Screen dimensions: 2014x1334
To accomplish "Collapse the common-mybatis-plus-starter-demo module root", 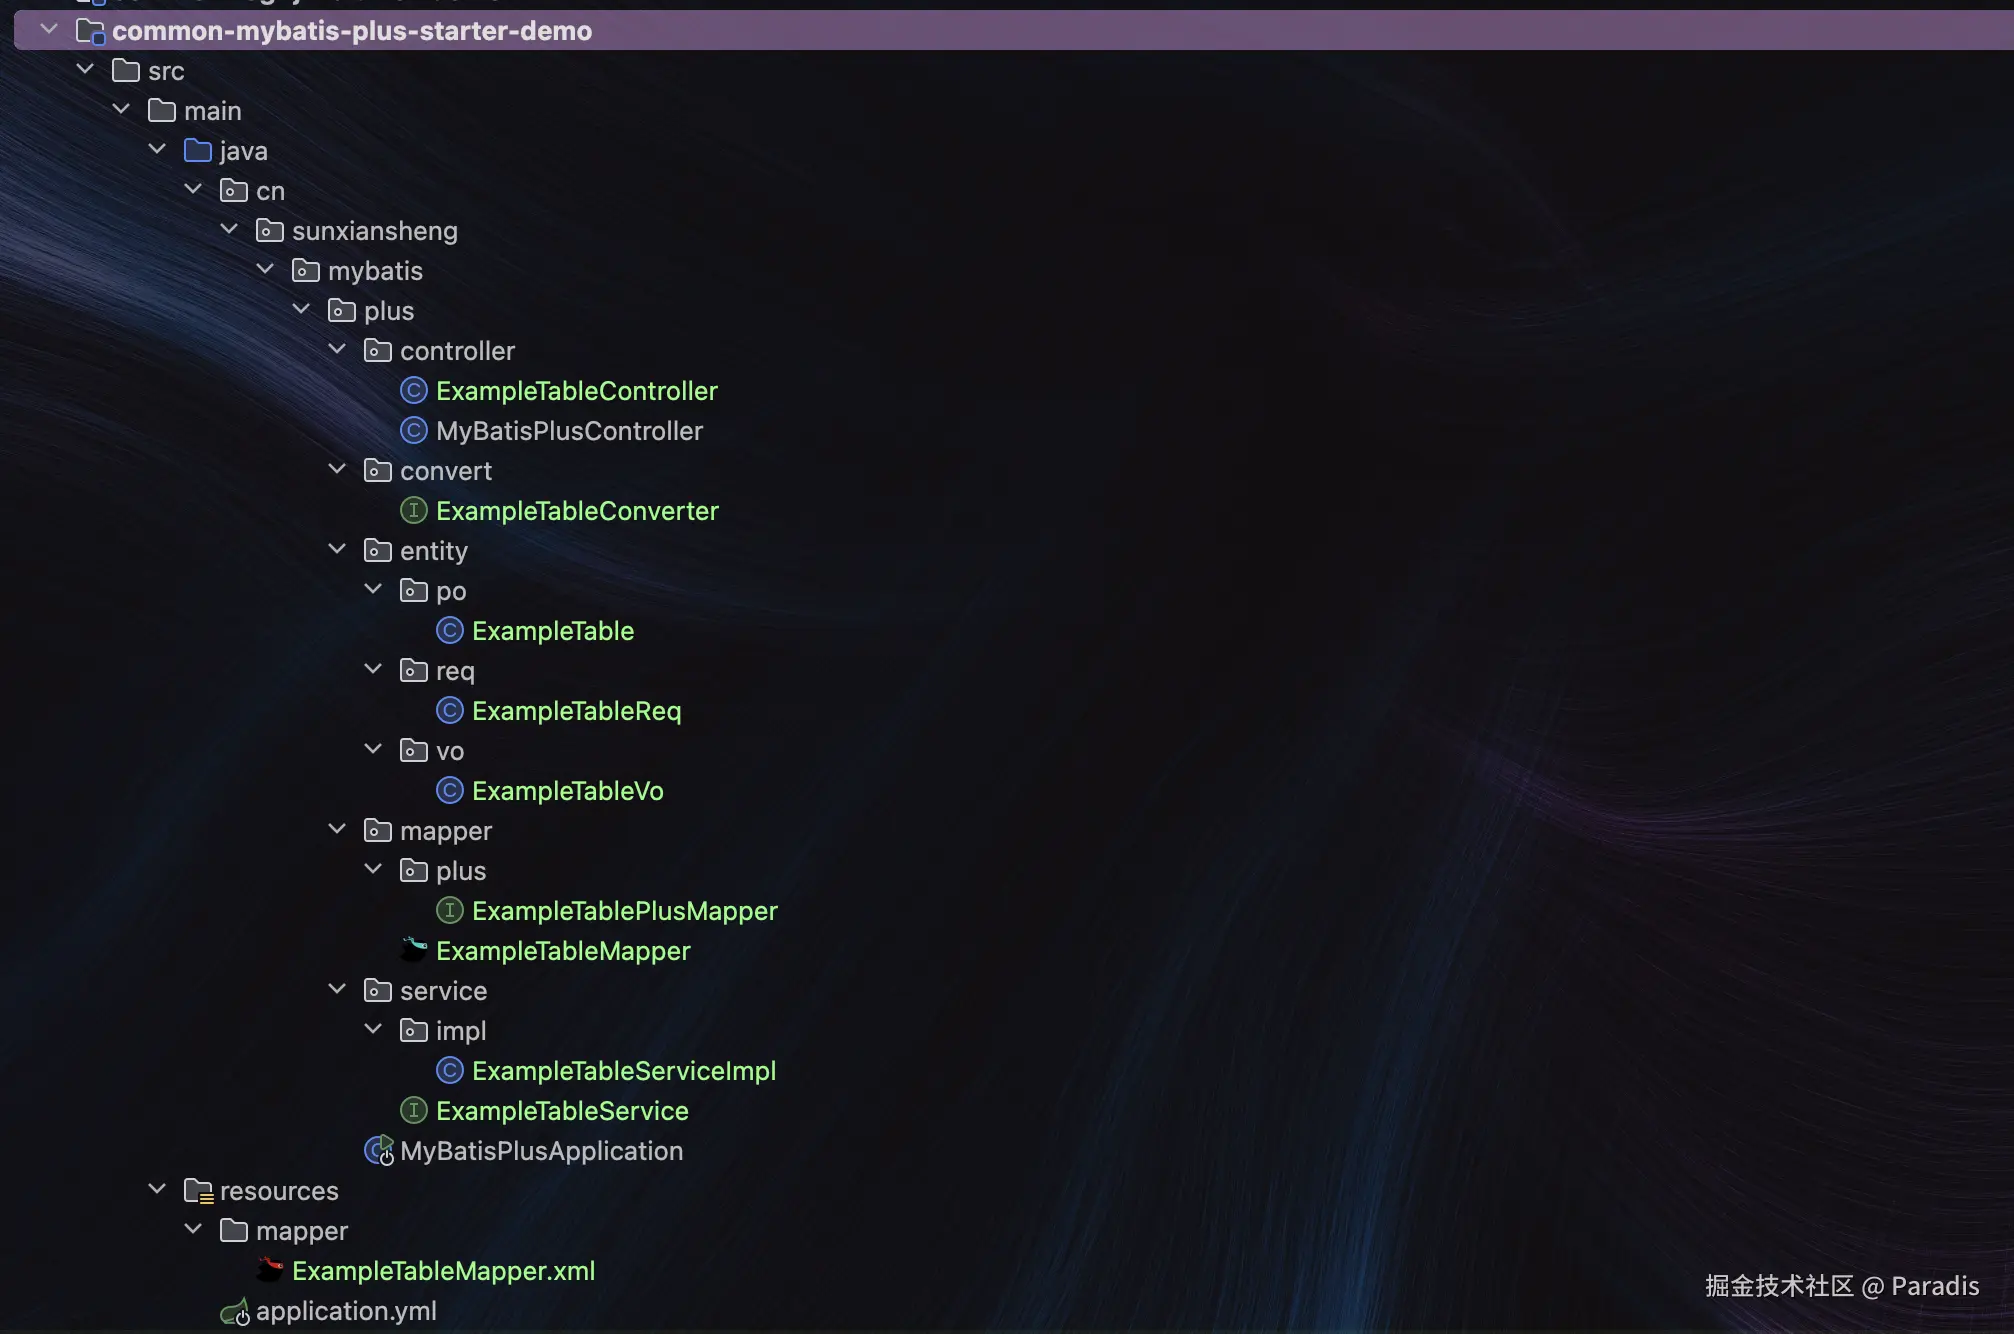I will tap(49, 30).
